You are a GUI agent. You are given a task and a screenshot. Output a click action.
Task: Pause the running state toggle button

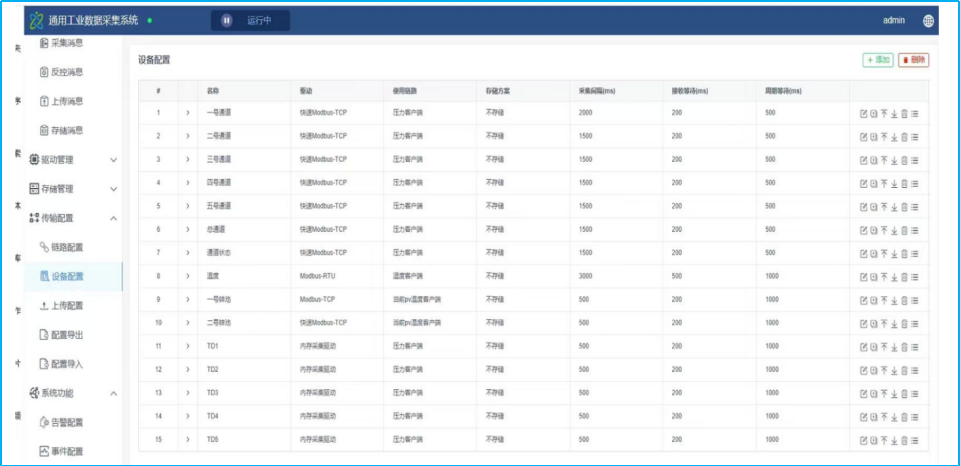227,20
